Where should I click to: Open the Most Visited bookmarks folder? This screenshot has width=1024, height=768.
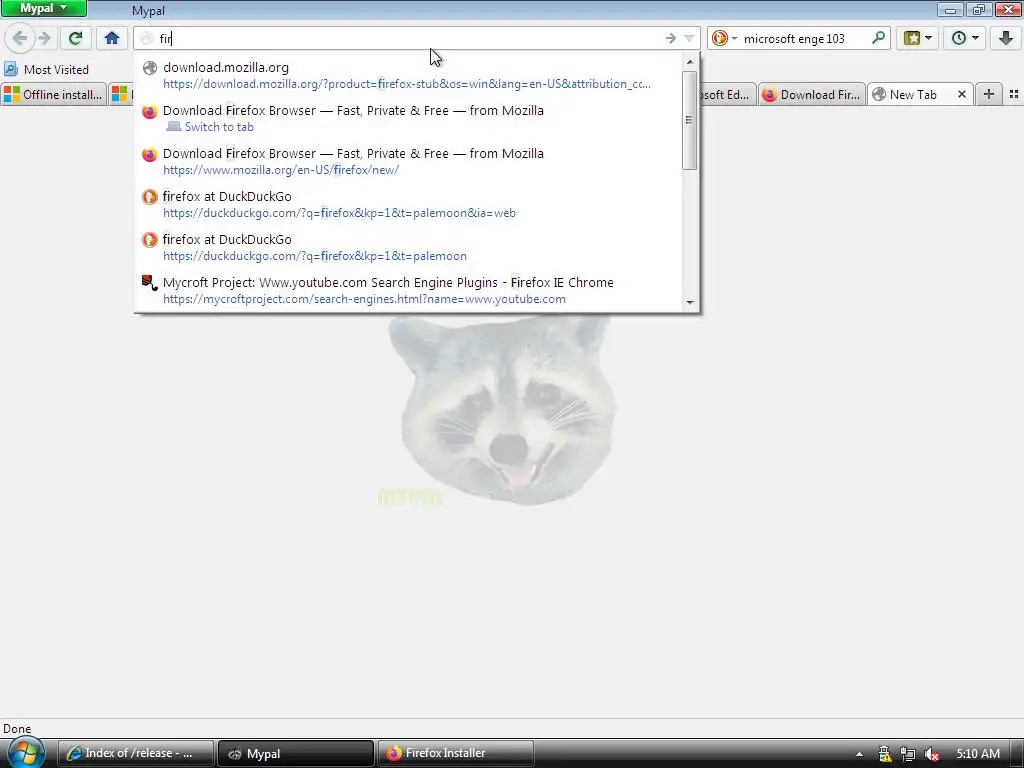(47, 69)
